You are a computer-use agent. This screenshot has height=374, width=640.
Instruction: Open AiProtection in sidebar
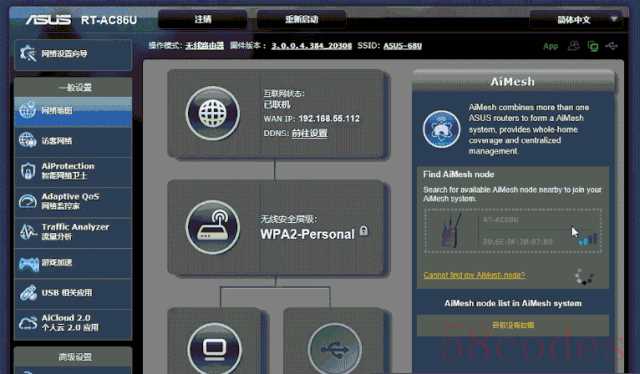73,171
